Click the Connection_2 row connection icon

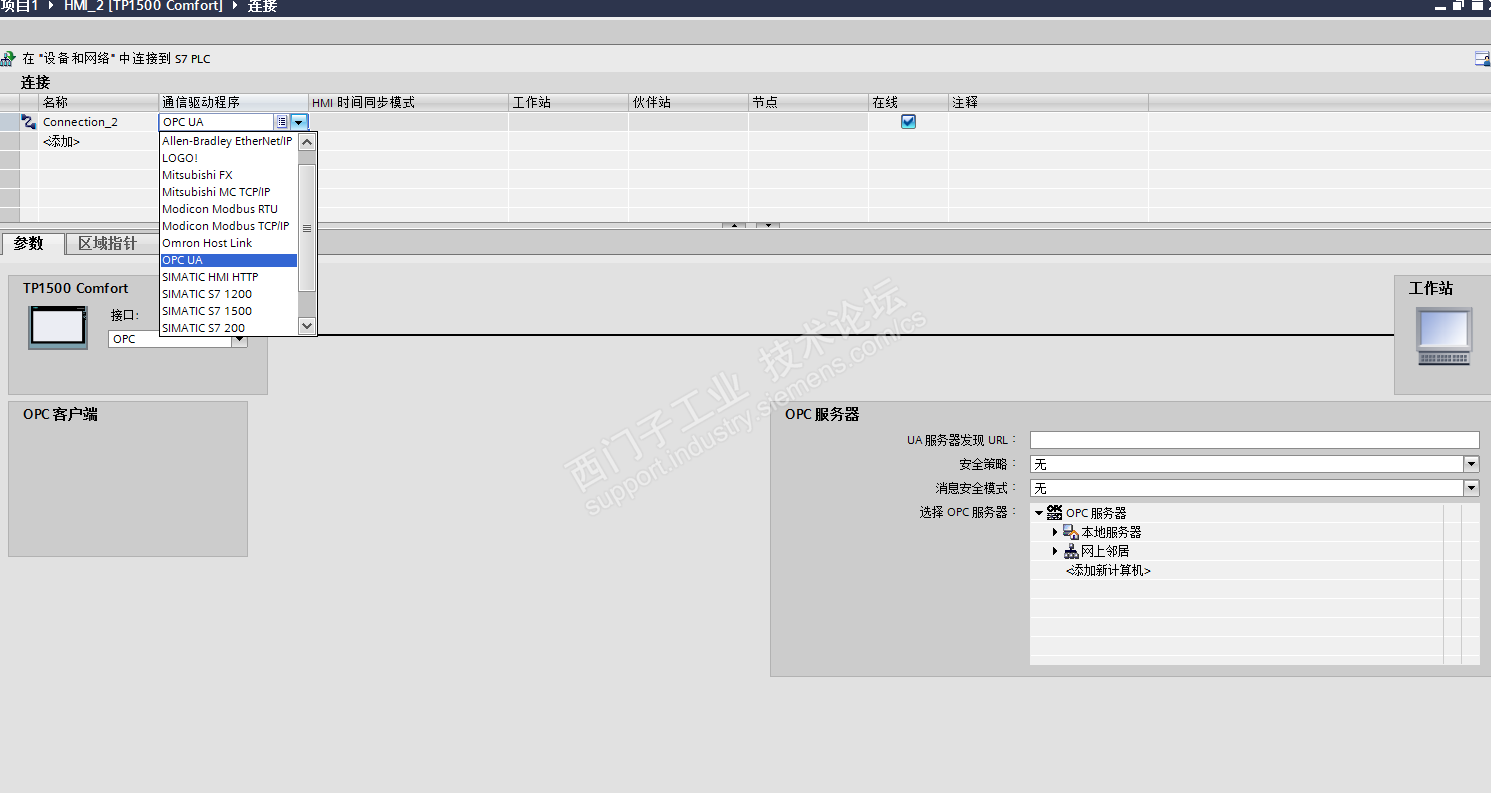(x=29, y=122)
